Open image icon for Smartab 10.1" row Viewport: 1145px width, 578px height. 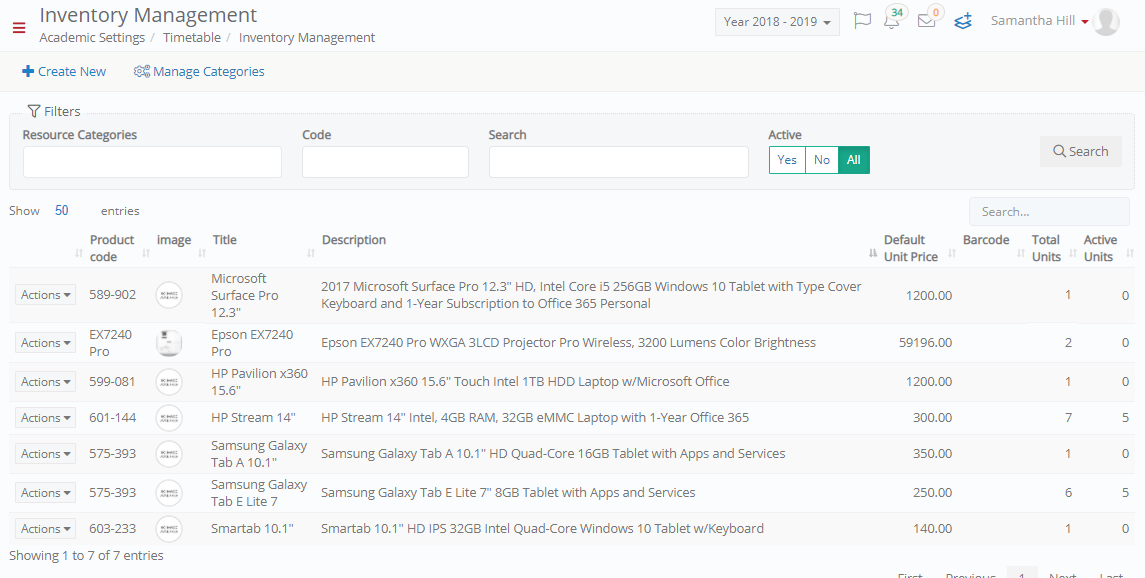(x=169, y=529)
